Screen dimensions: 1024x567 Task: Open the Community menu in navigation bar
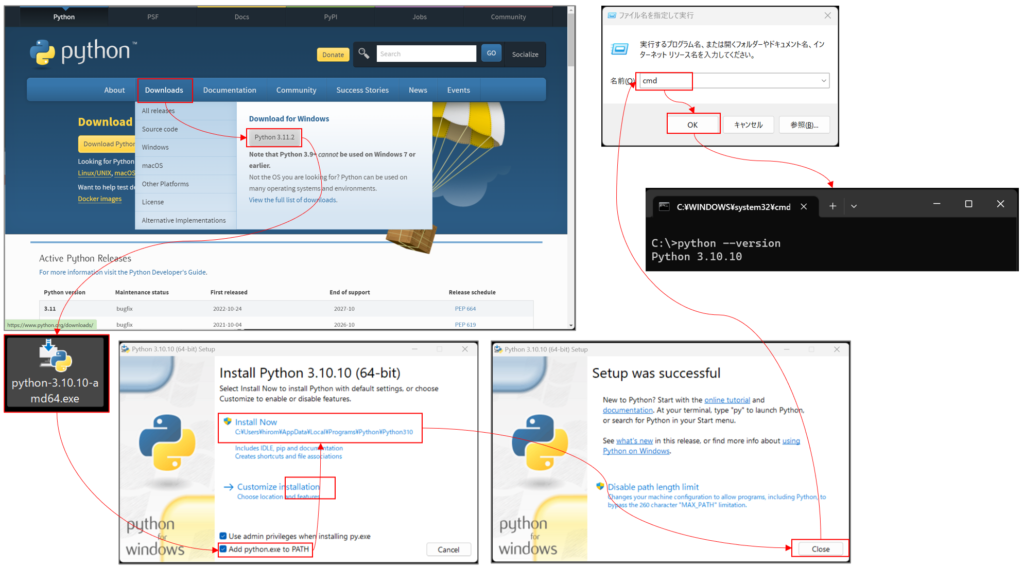click(296, 90)
